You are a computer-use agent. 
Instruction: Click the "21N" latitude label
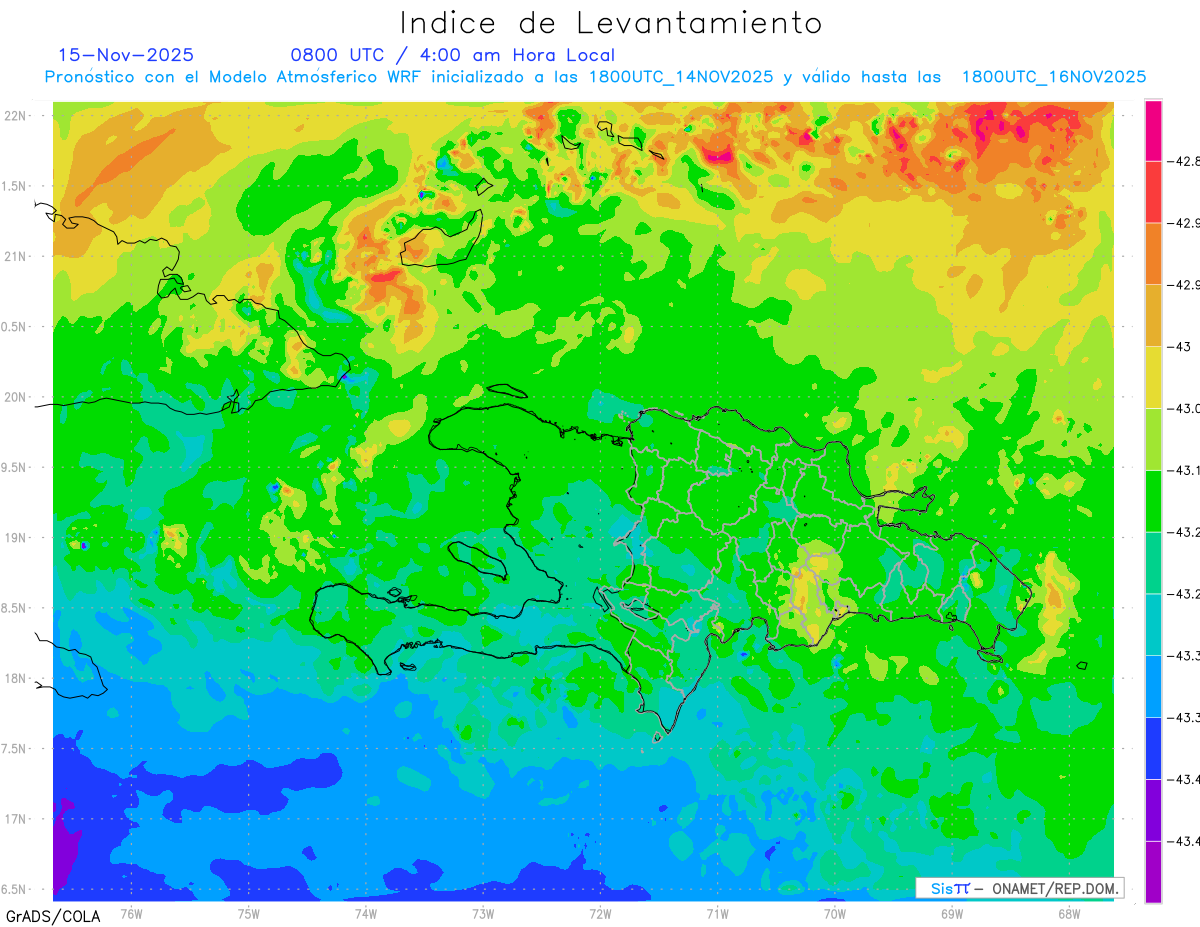click(x=16, y=257)
